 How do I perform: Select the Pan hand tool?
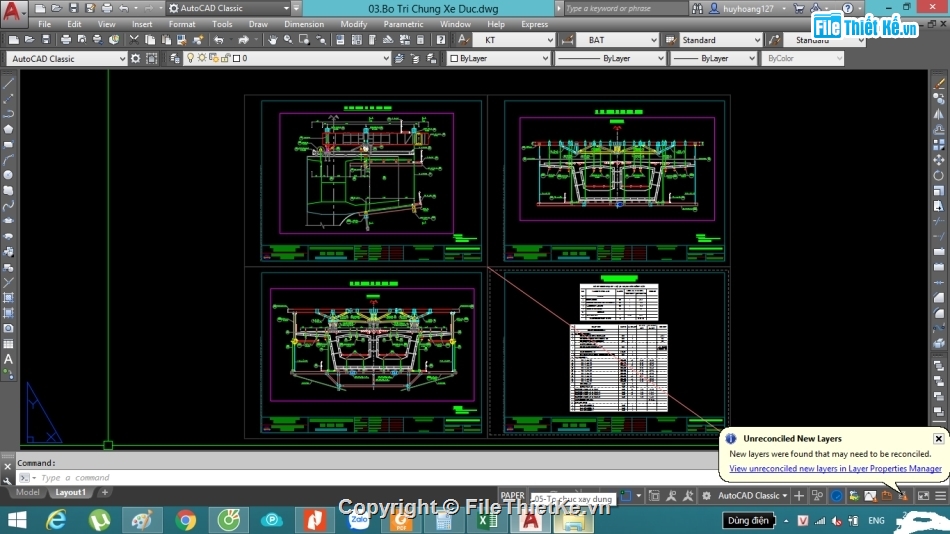(x=273, y=40)
